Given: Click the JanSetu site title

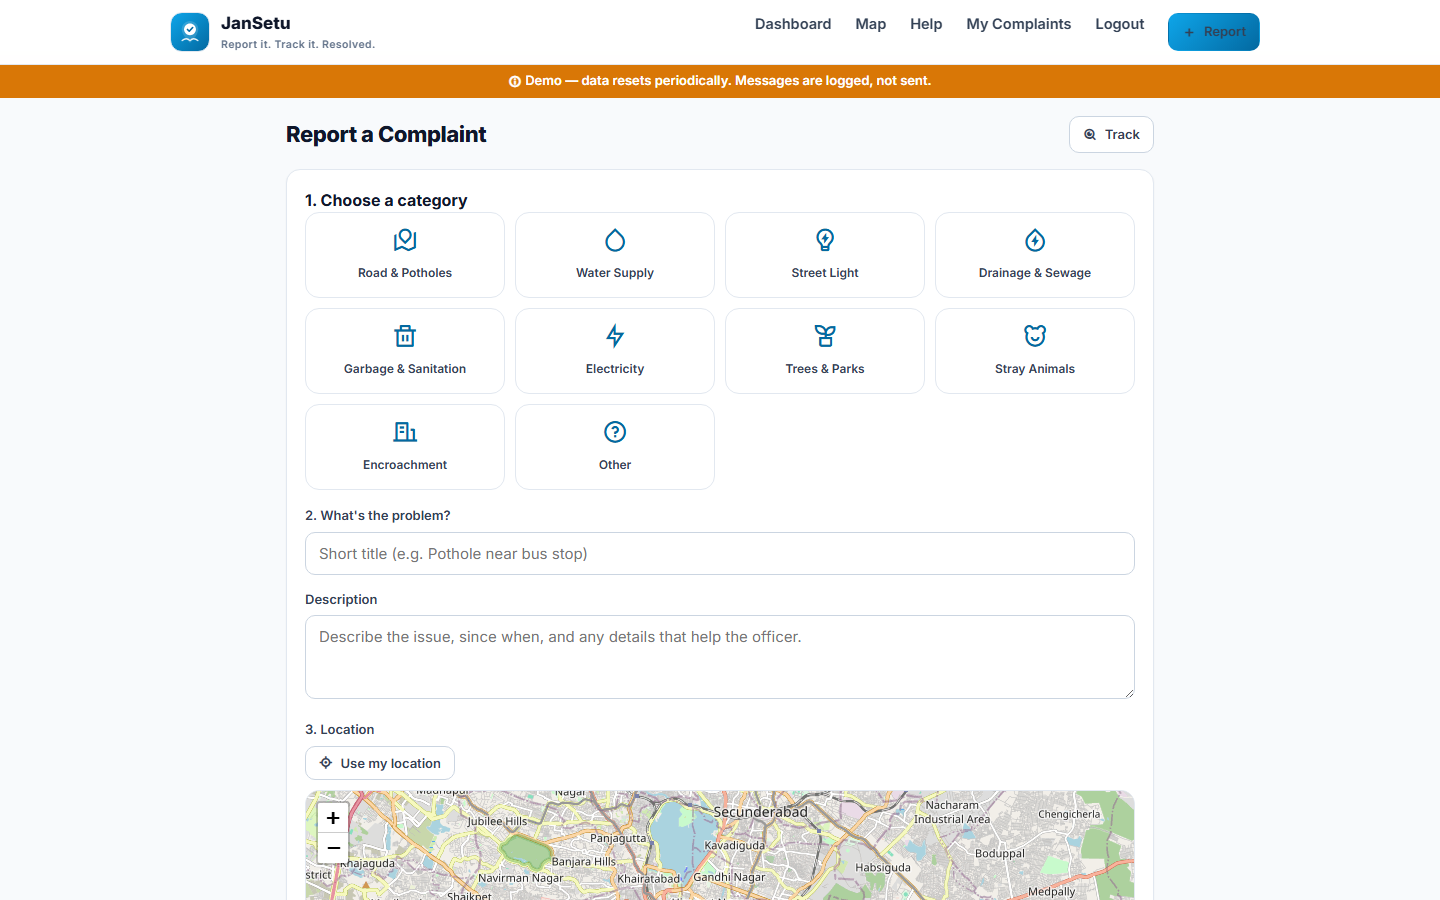Looking at the screenshot, I should point(256,23).
